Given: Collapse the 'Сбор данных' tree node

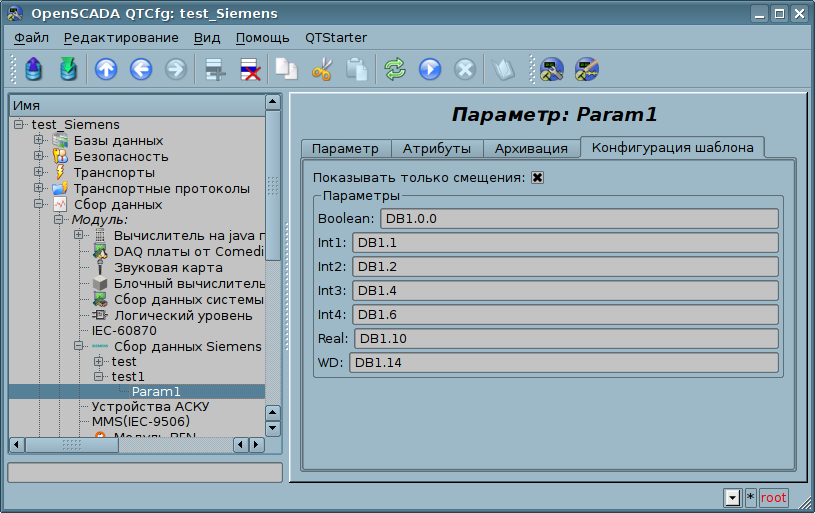Looking at the screenshot, I should pos(39,204).
